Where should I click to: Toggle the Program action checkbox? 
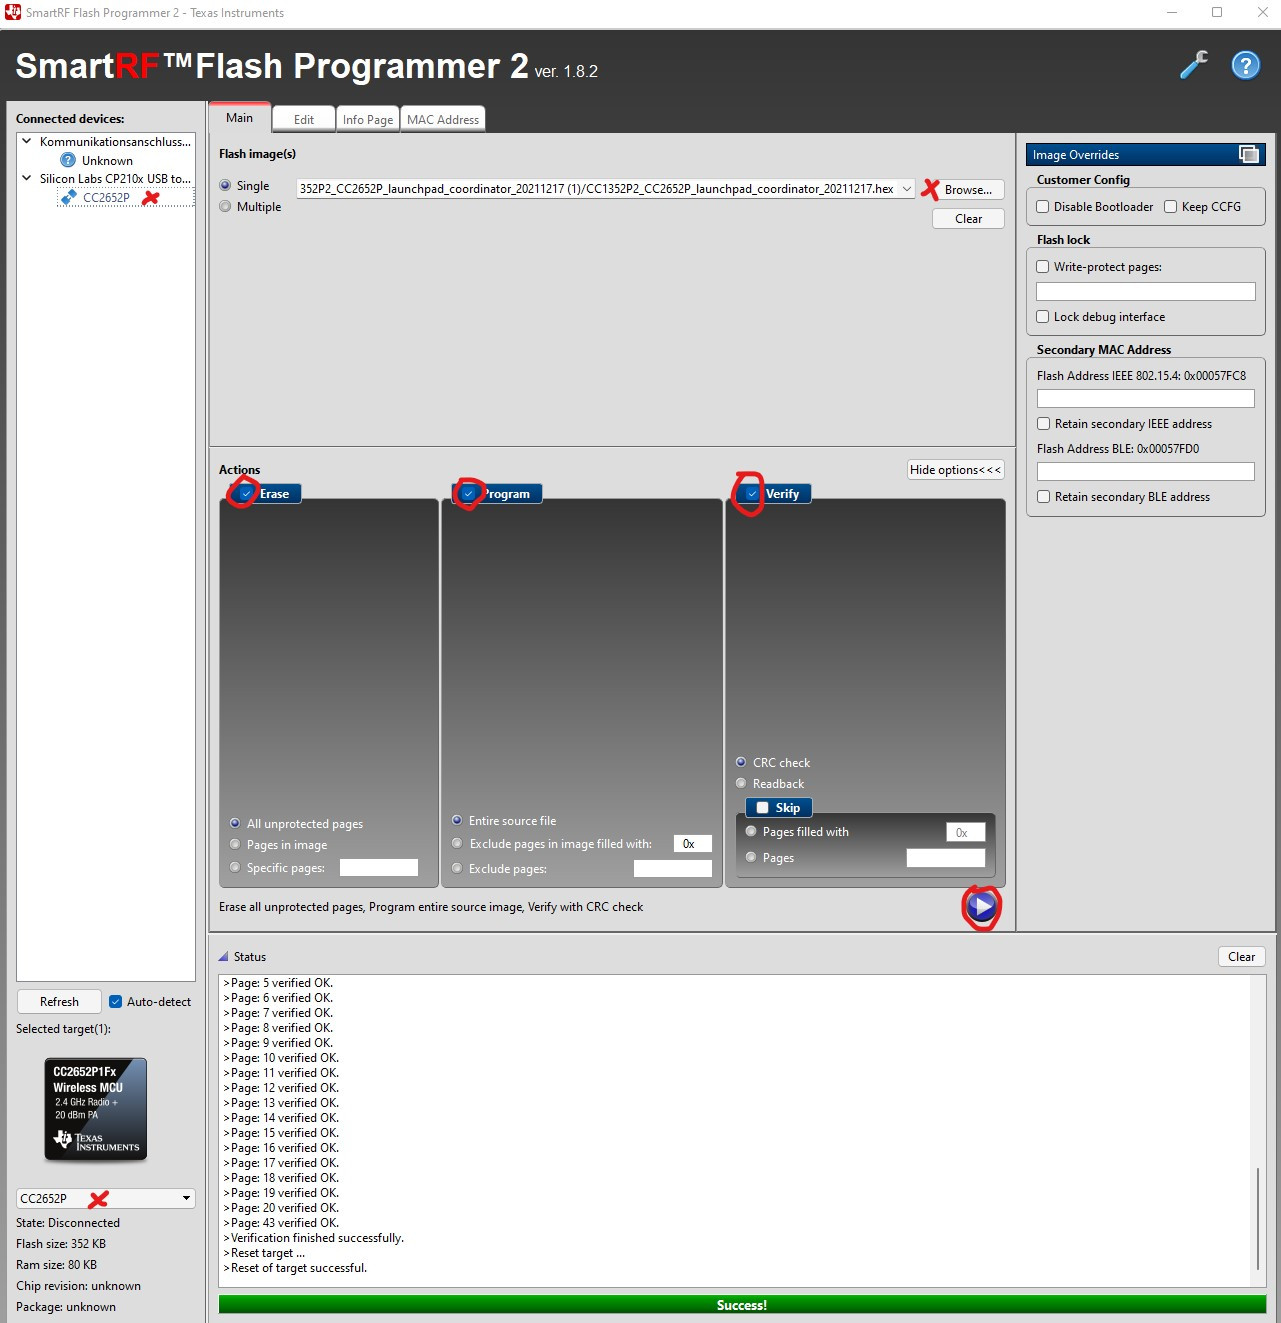468,494
